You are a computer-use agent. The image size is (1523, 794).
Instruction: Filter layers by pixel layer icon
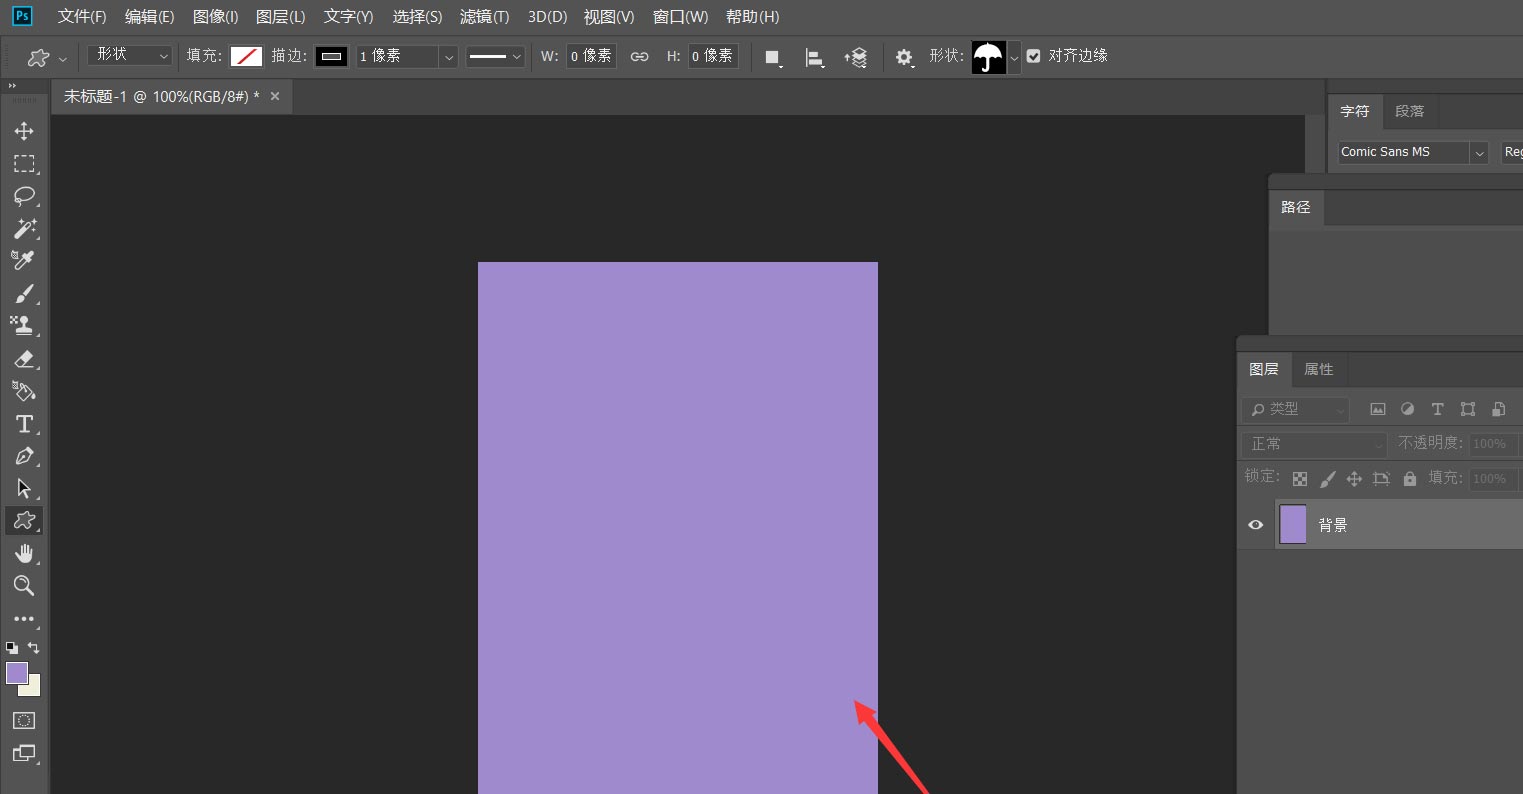point(1378,409)
